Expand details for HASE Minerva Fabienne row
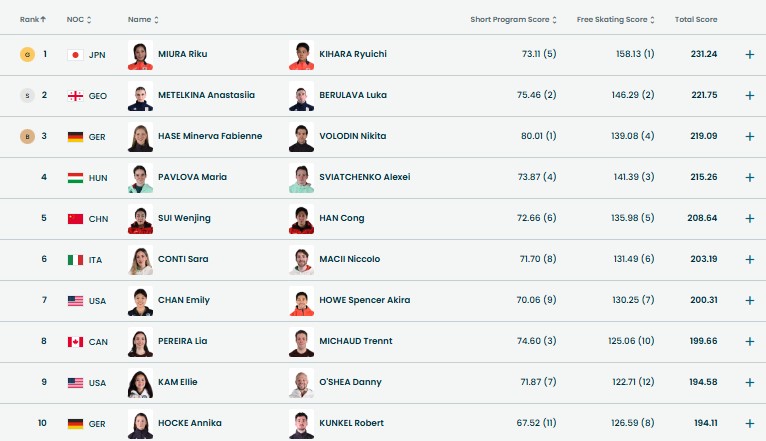The image size is (766, 441). 749,136
